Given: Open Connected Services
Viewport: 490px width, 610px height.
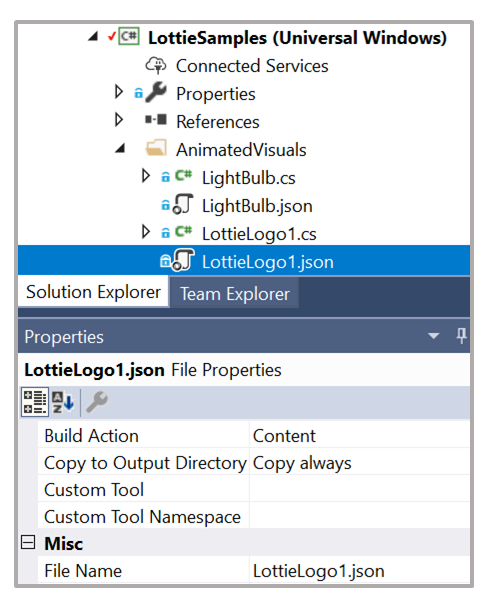Looking at the screenshot, I should (x=252, y=66).
